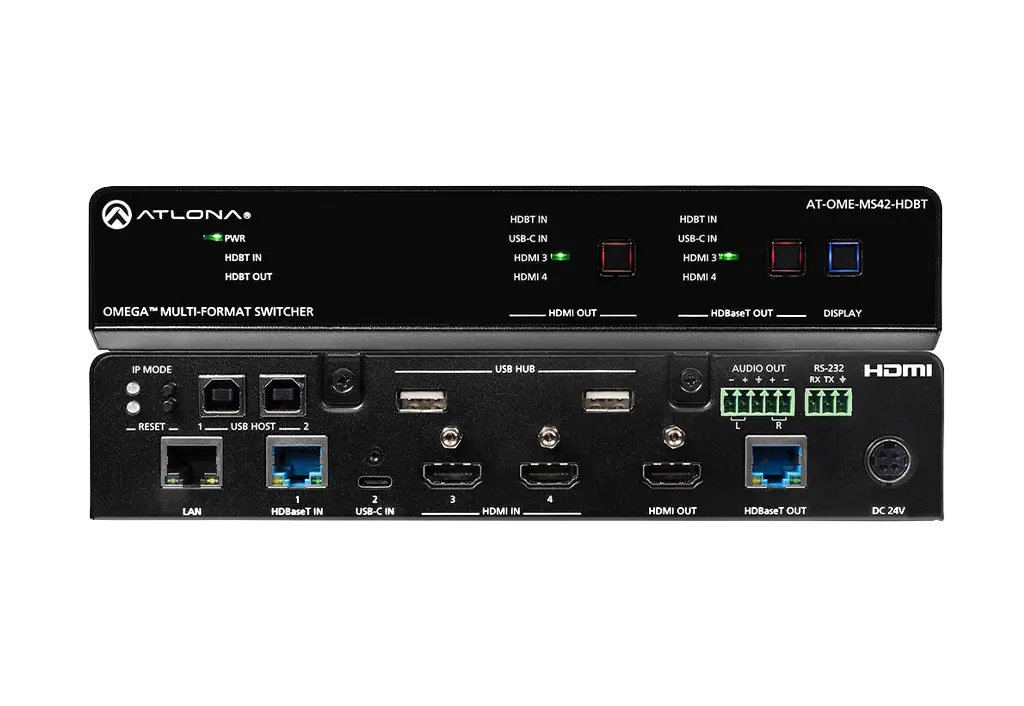The height and width of the screenshot is (706, 1024).
Task: Click the blue HDBaseT OUT port
Action: pos(776,463)
